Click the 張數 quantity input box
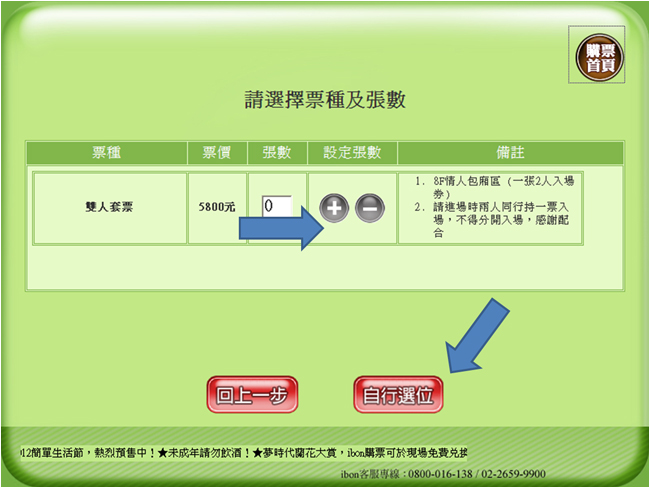This screenshot has width=650, height=488. point(277,206)
